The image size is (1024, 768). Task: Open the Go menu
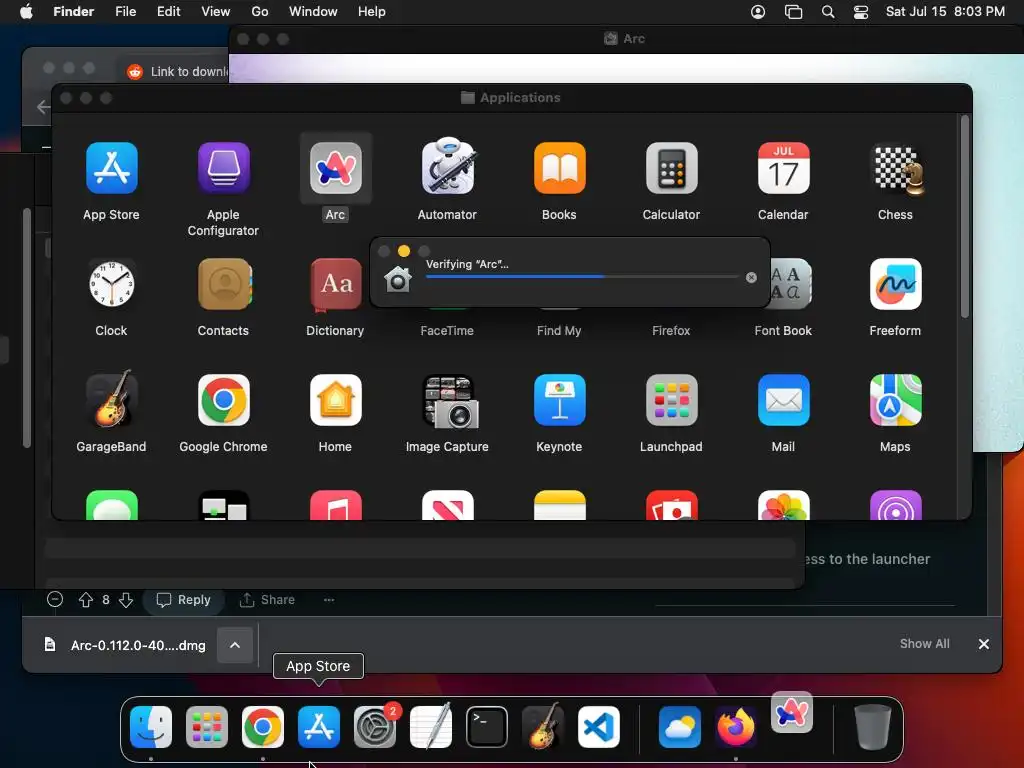260,12
